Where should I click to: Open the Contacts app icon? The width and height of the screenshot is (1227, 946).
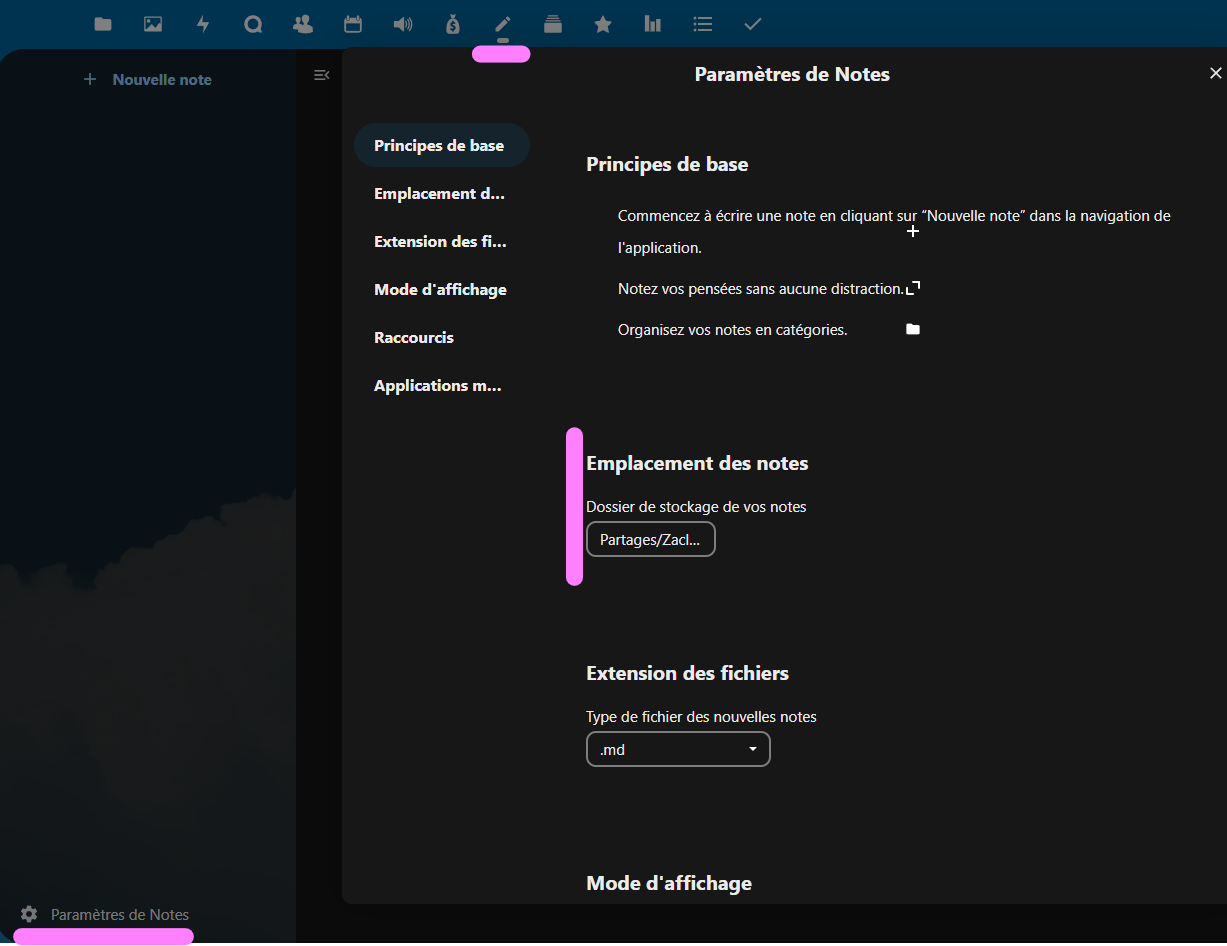(x=303, y=24)
